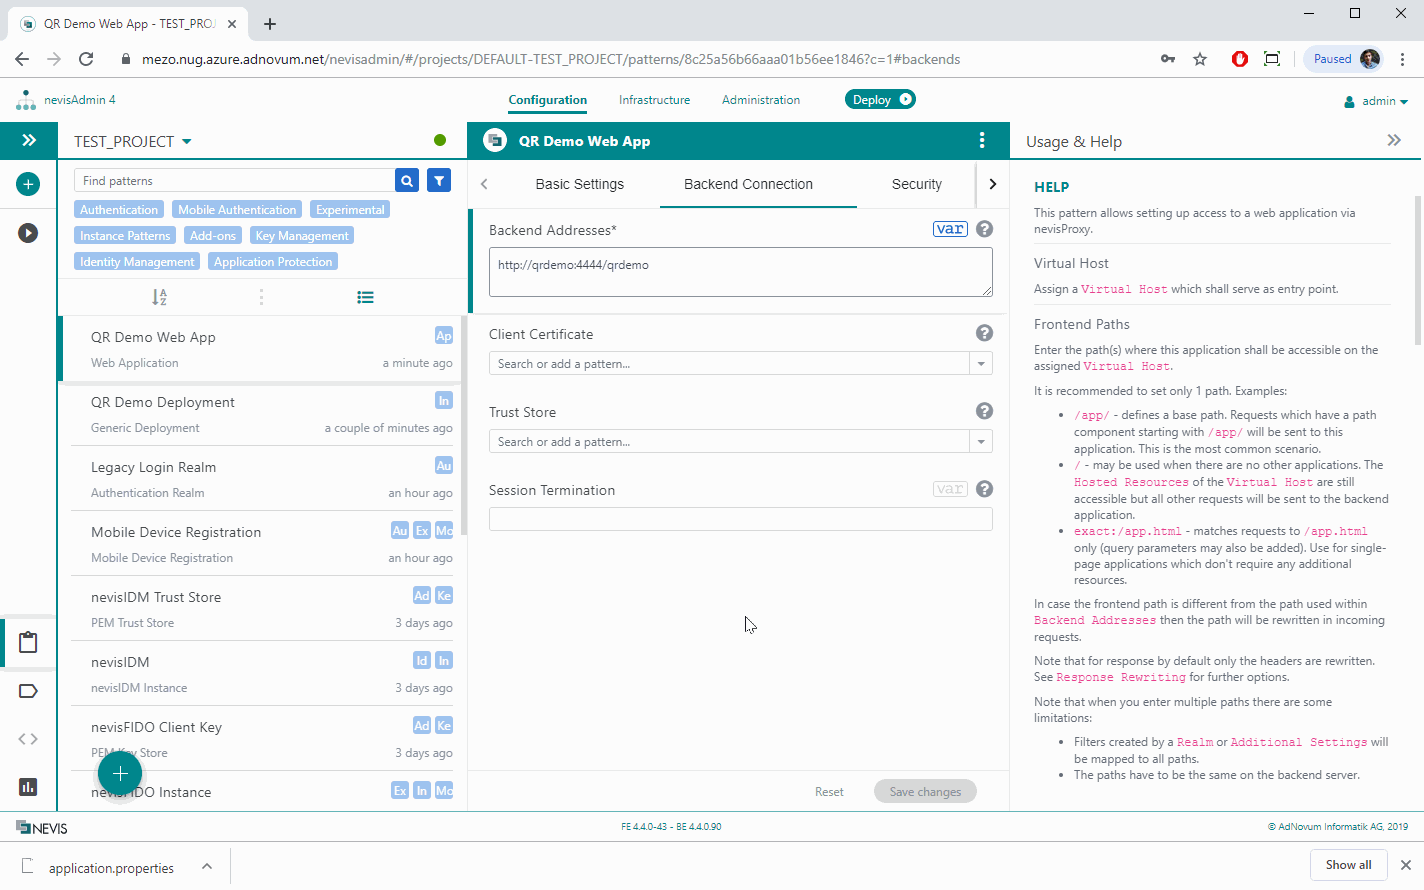
Task: Open help for Session Termination
Action: click(x=984, y=489)
